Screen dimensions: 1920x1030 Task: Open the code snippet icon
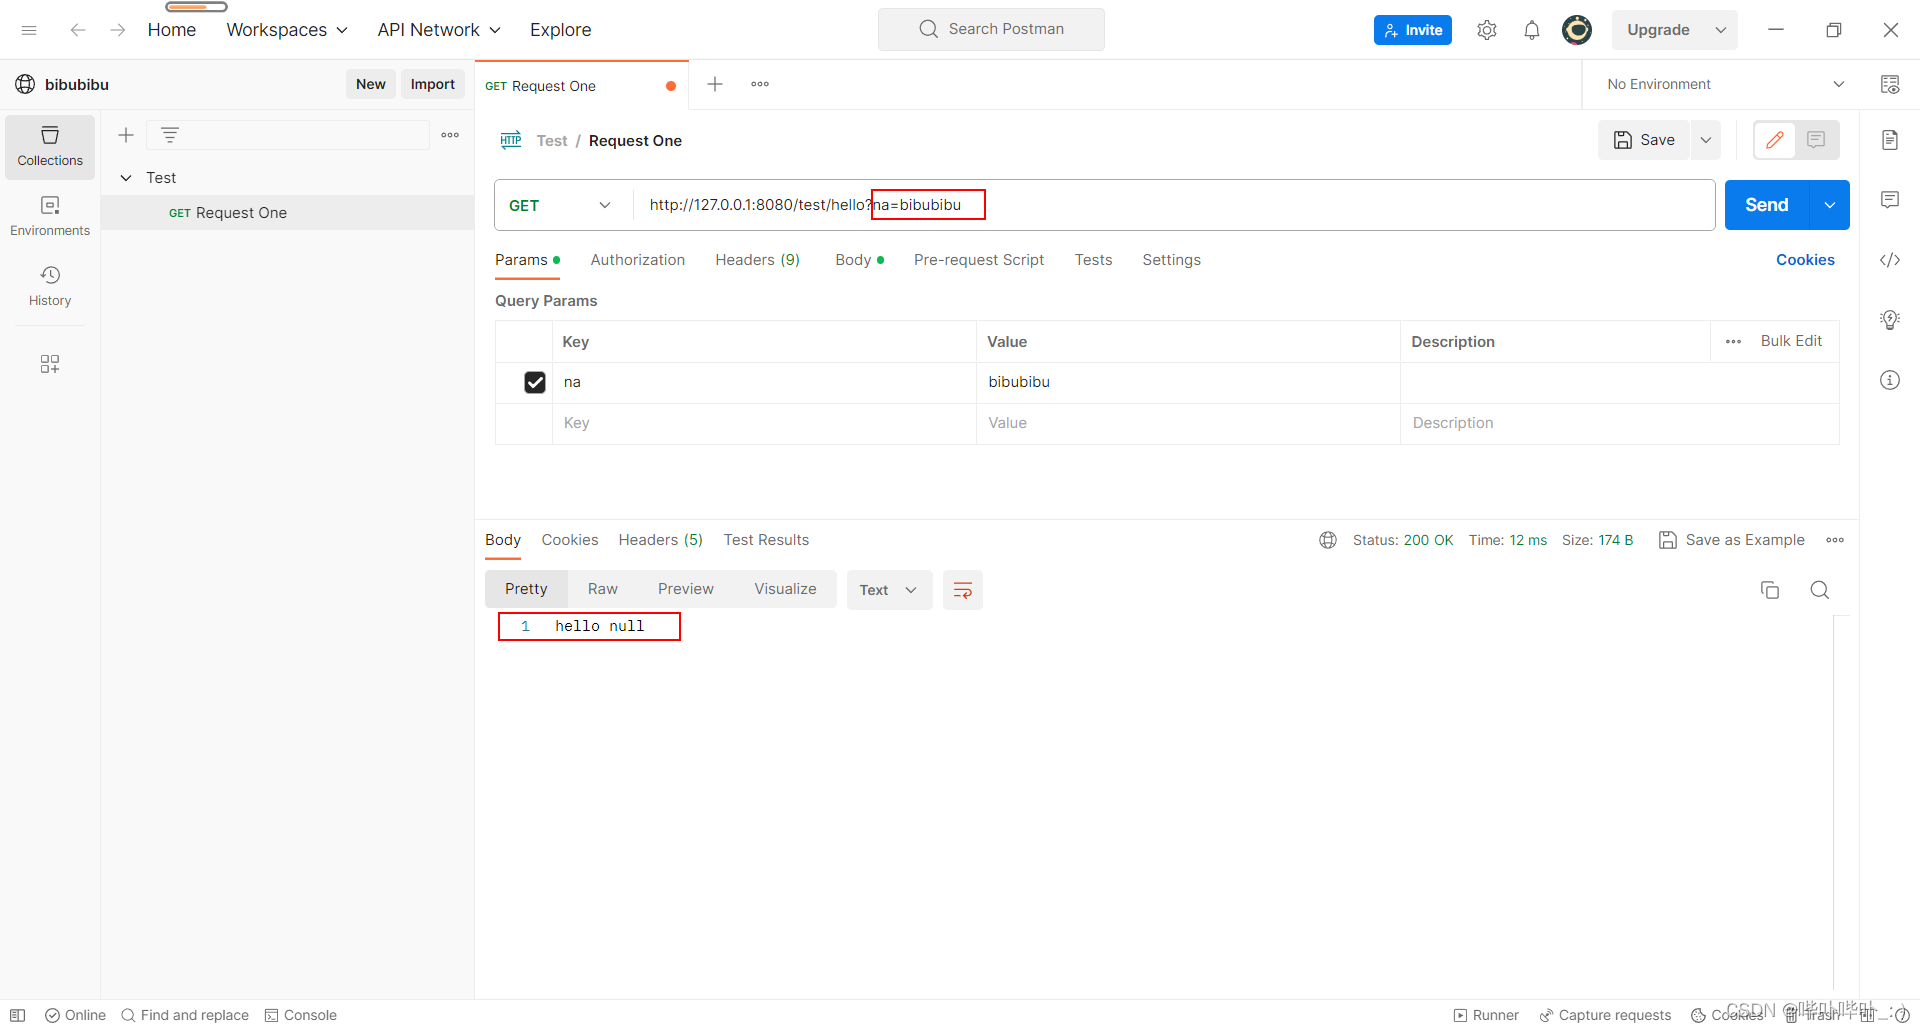coord(1890,260)
